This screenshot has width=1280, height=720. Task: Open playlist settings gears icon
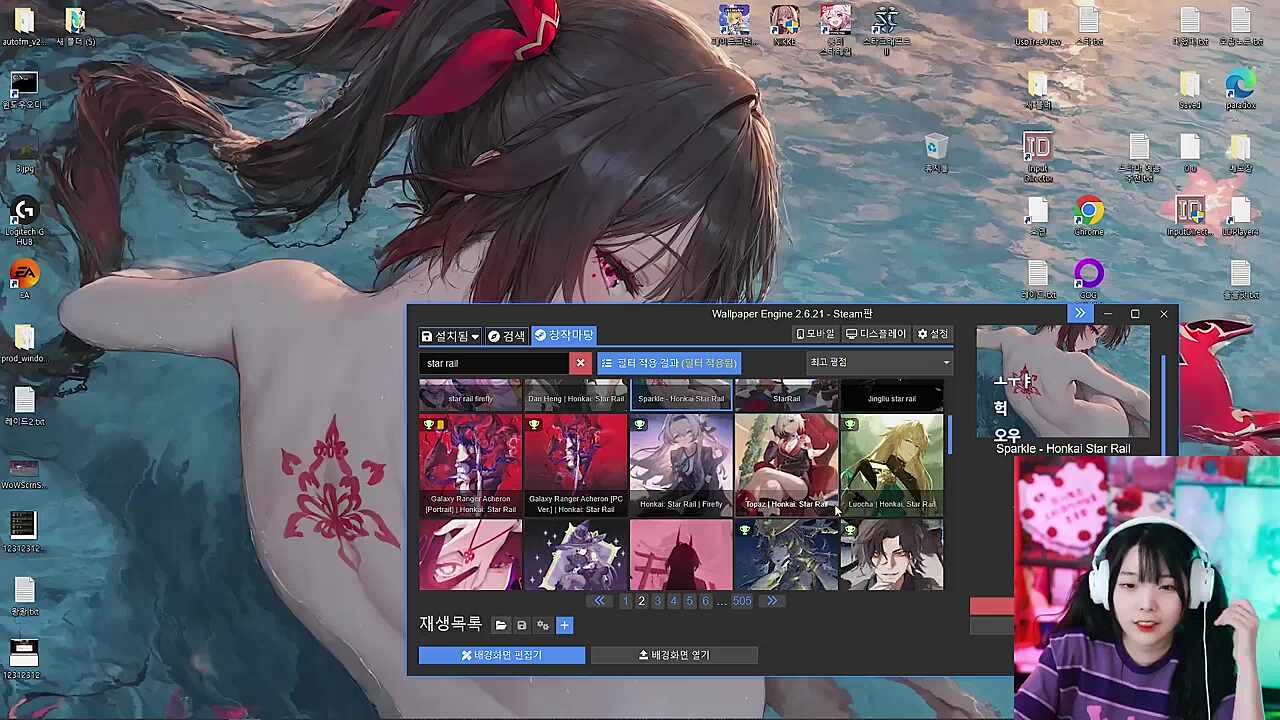pos(543,625)
